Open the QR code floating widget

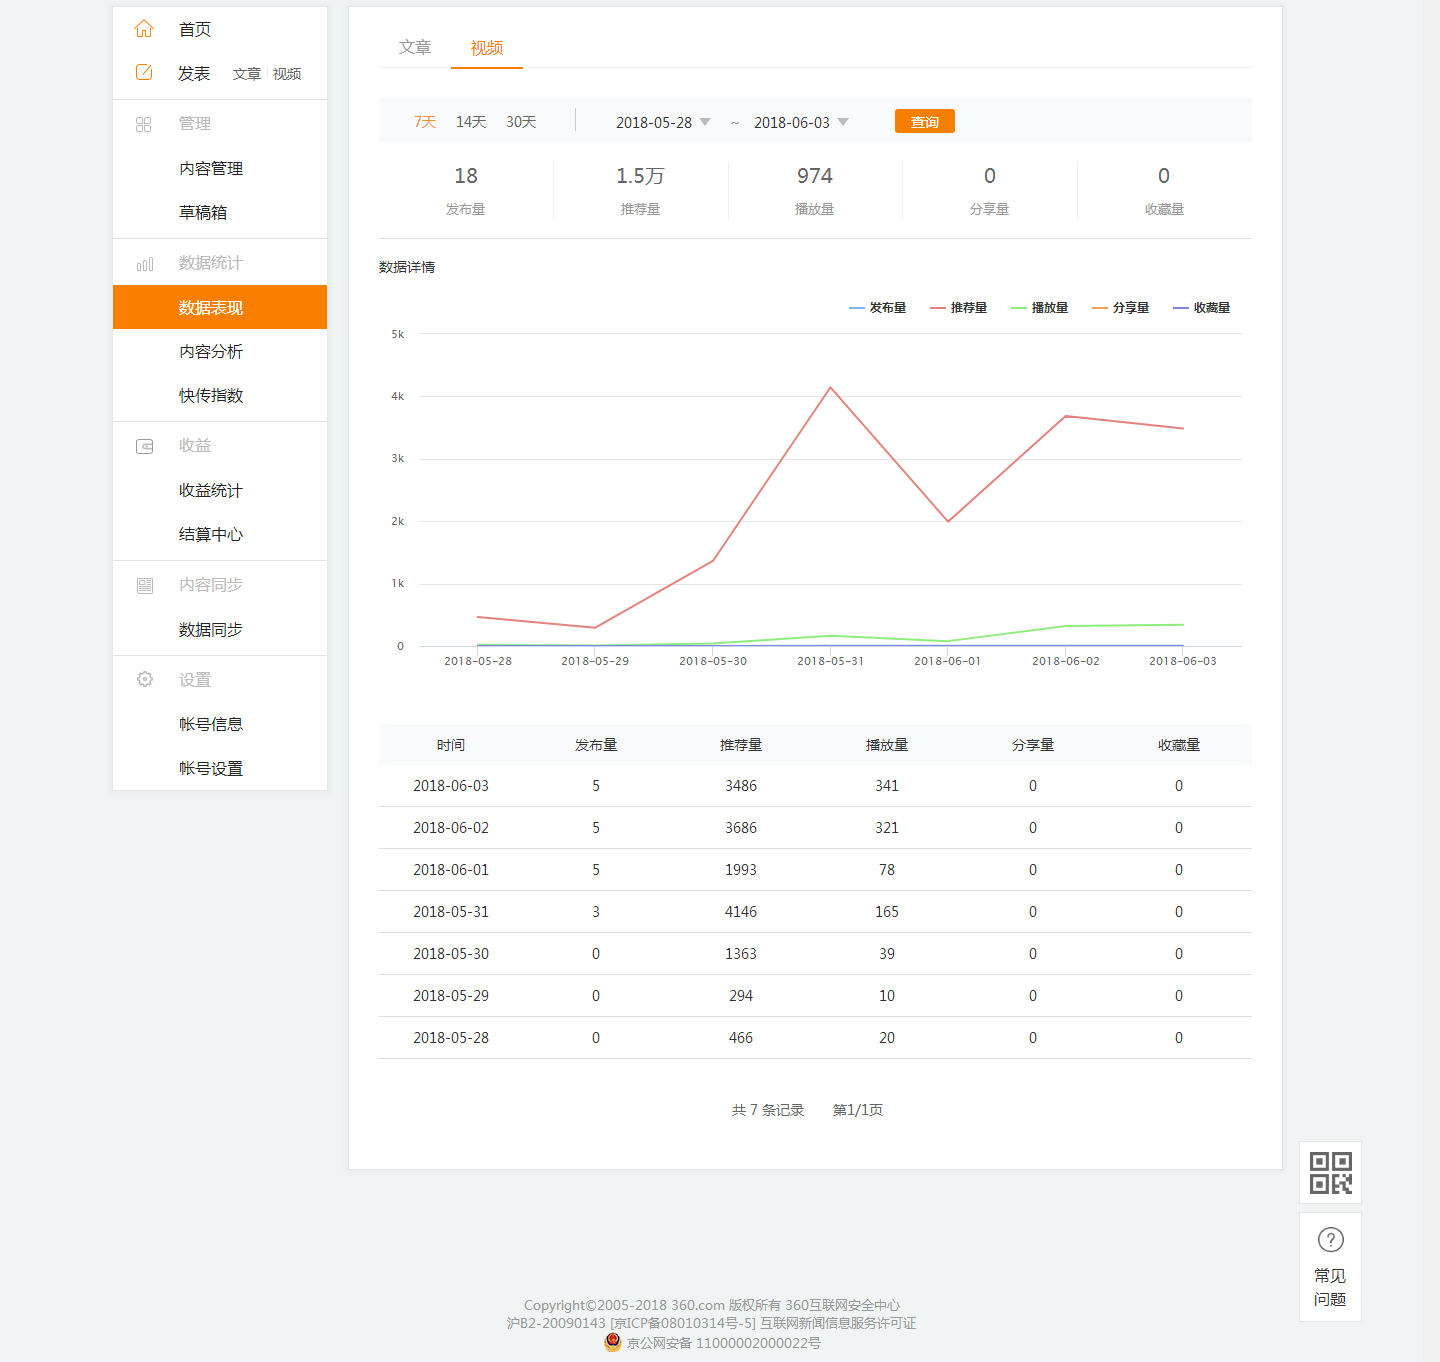1330,1173
